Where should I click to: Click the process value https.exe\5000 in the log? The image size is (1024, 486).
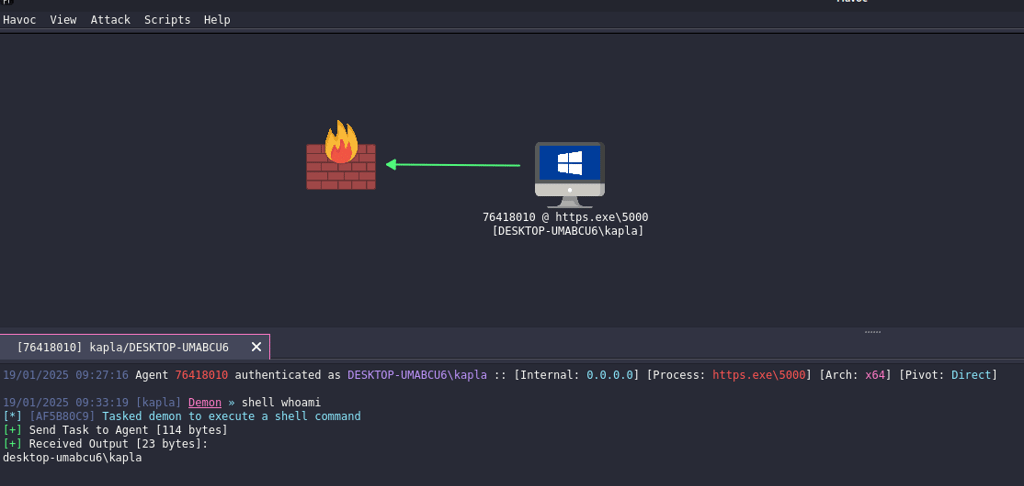click(758, 375)
